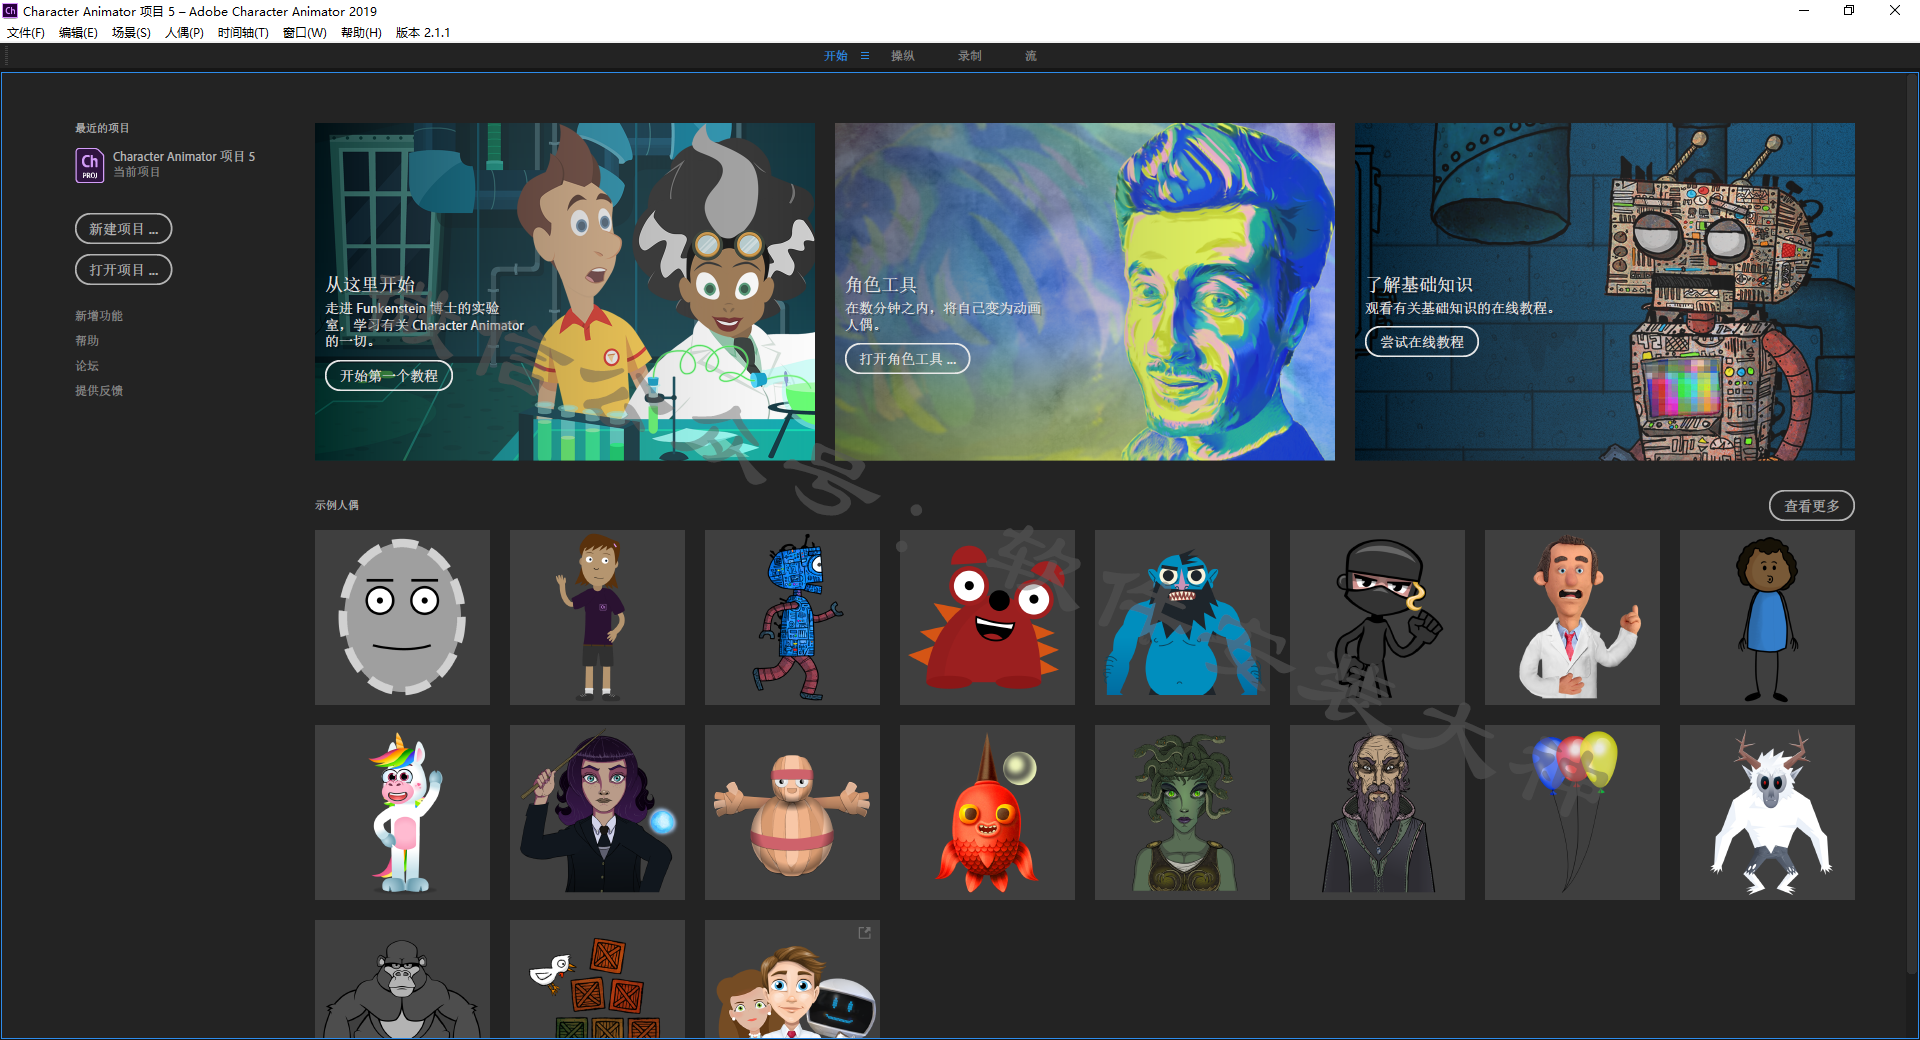Select the bird and crates puppet
Screen dimensions: 1920x1040
click(597, 979)
